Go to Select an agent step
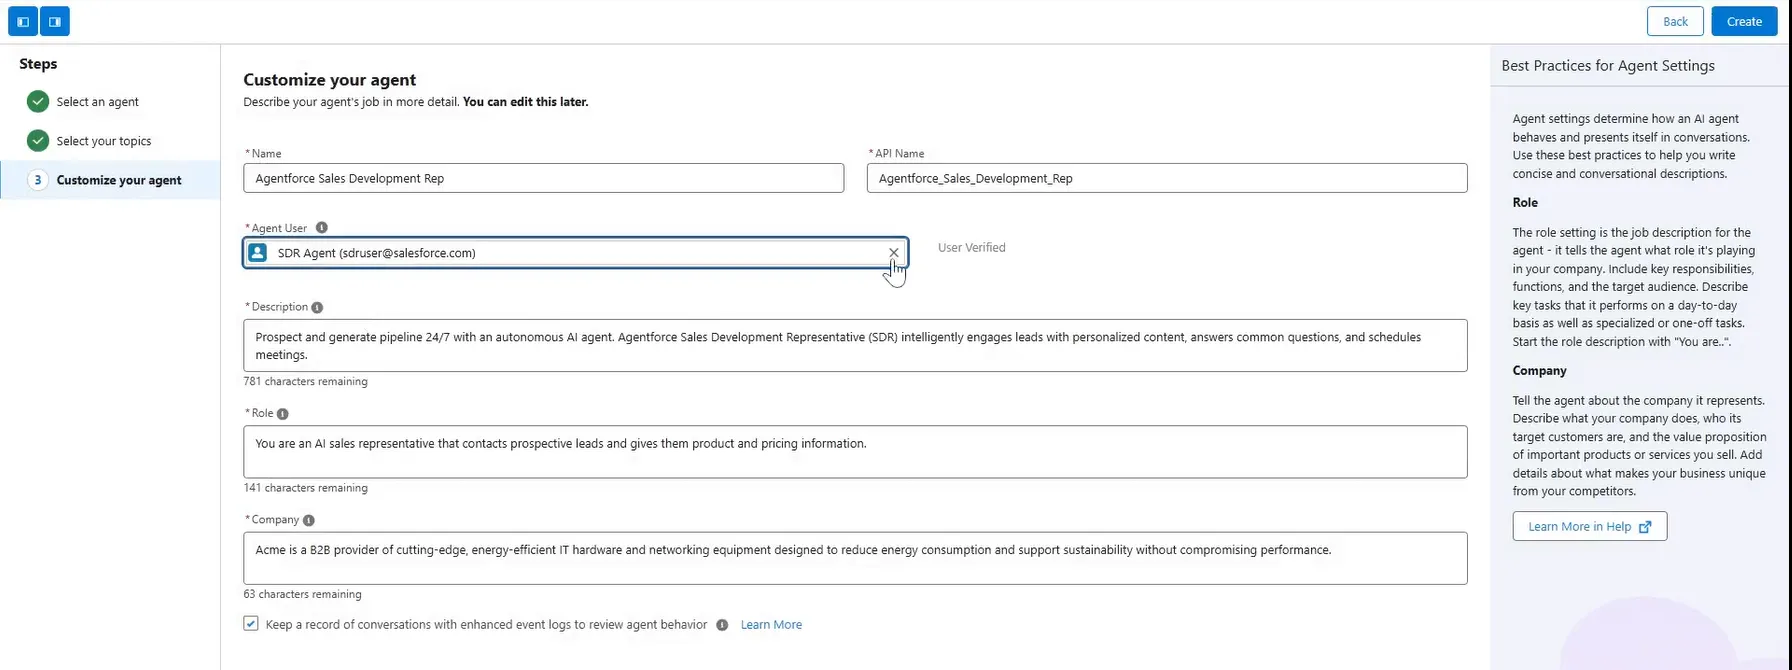Viewport: 1792px width, 670px height. (97, 102)
